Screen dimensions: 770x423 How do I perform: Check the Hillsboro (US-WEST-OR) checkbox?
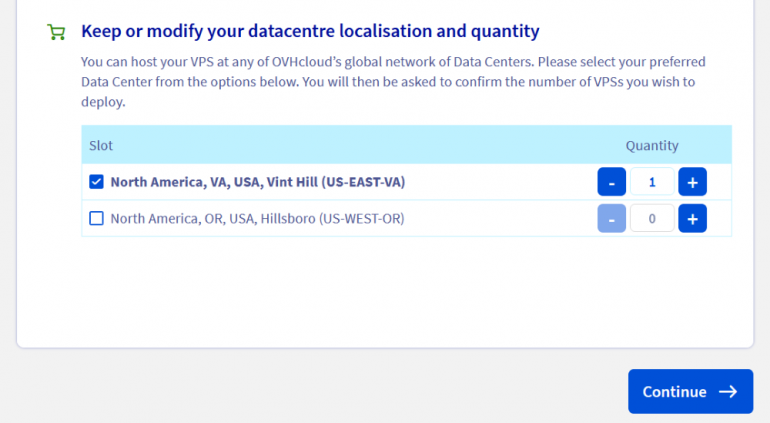97,218
